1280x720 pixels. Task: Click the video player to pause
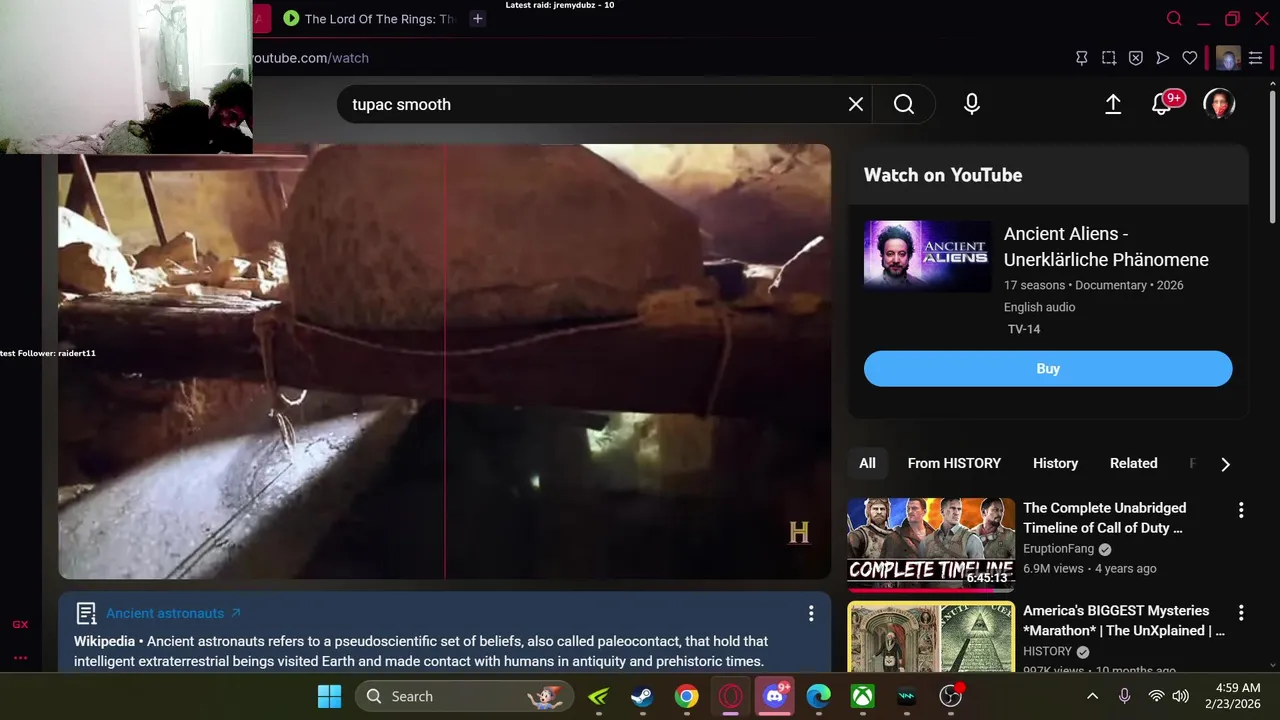[444, 362]
